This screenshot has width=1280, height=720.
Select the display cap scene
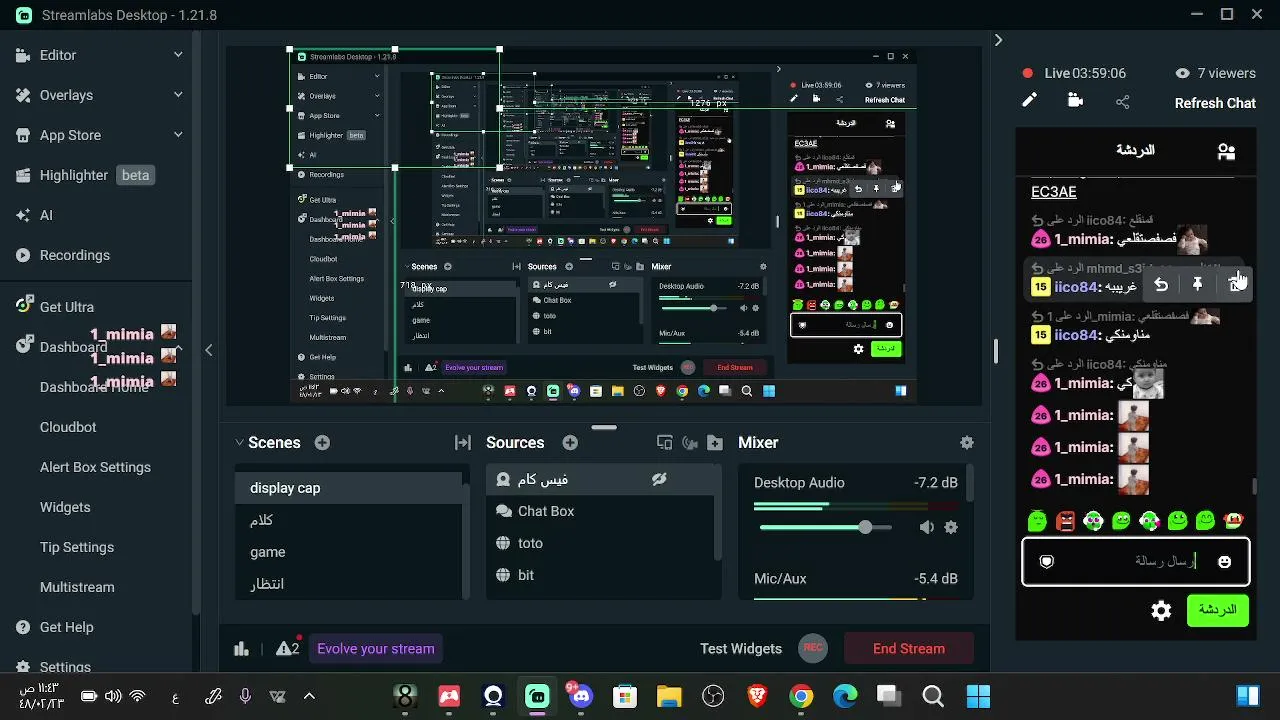(x=349, y=488)
